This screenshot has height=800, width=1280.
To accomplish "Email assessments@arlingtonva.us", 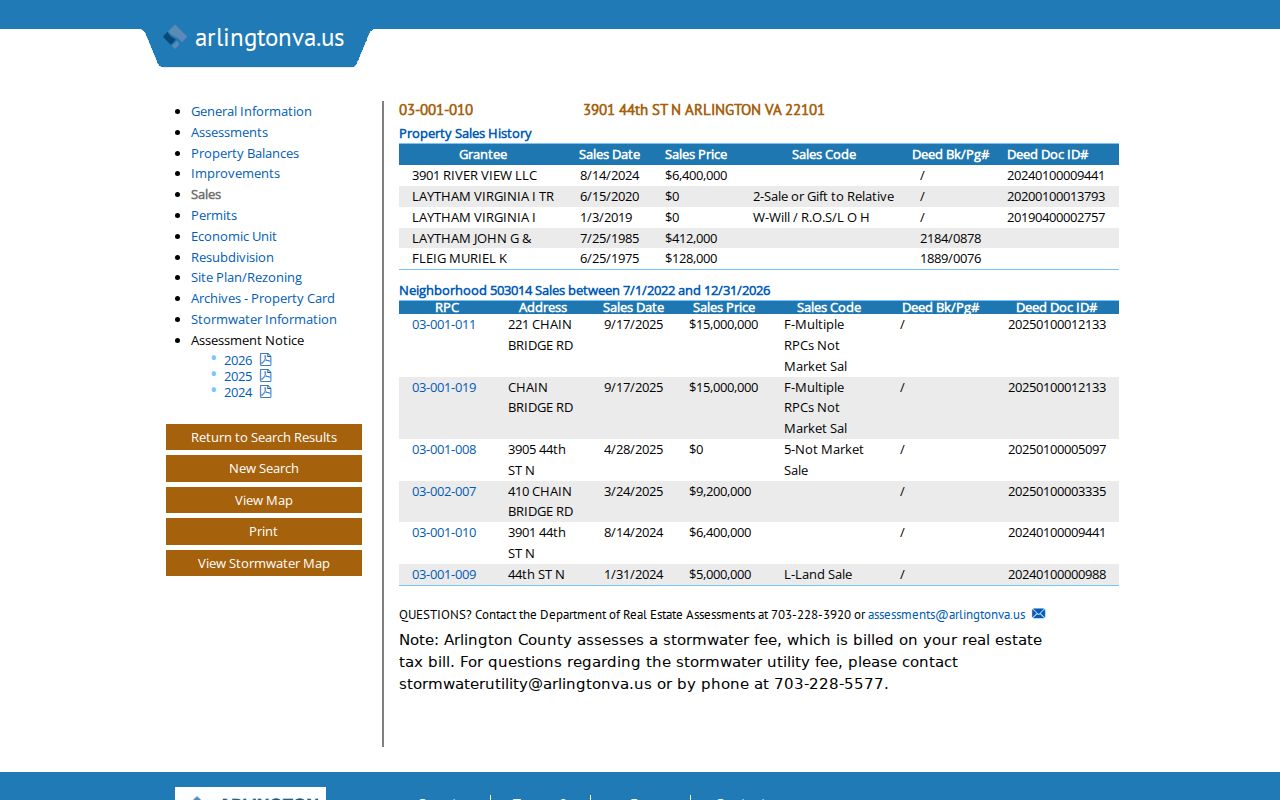I will [x=946, y=614].
